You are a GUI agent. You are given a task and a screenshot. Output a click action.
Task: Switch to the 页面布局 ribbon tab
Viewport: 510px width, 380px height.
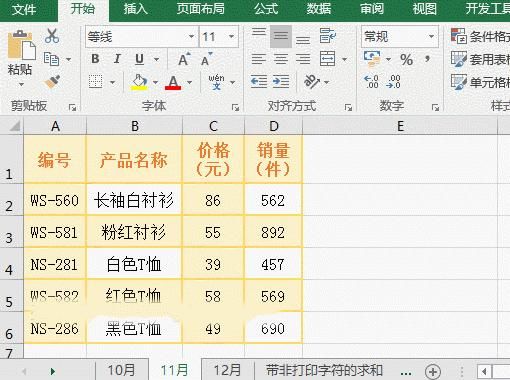click(x=200, y=9)
